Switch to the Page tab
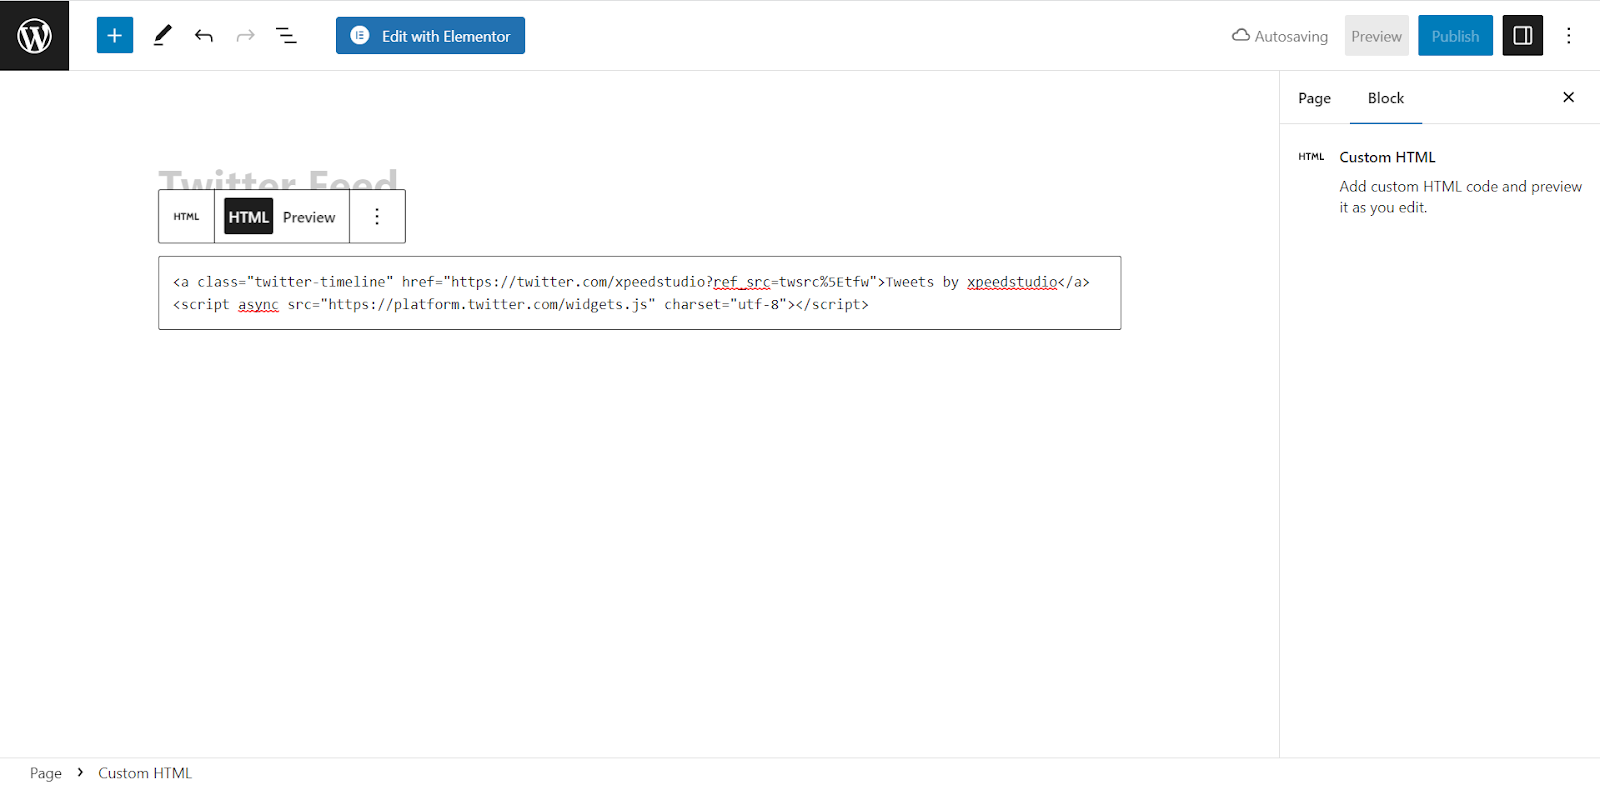The height and width of the screenshot is (785, 1600). 1314,98
